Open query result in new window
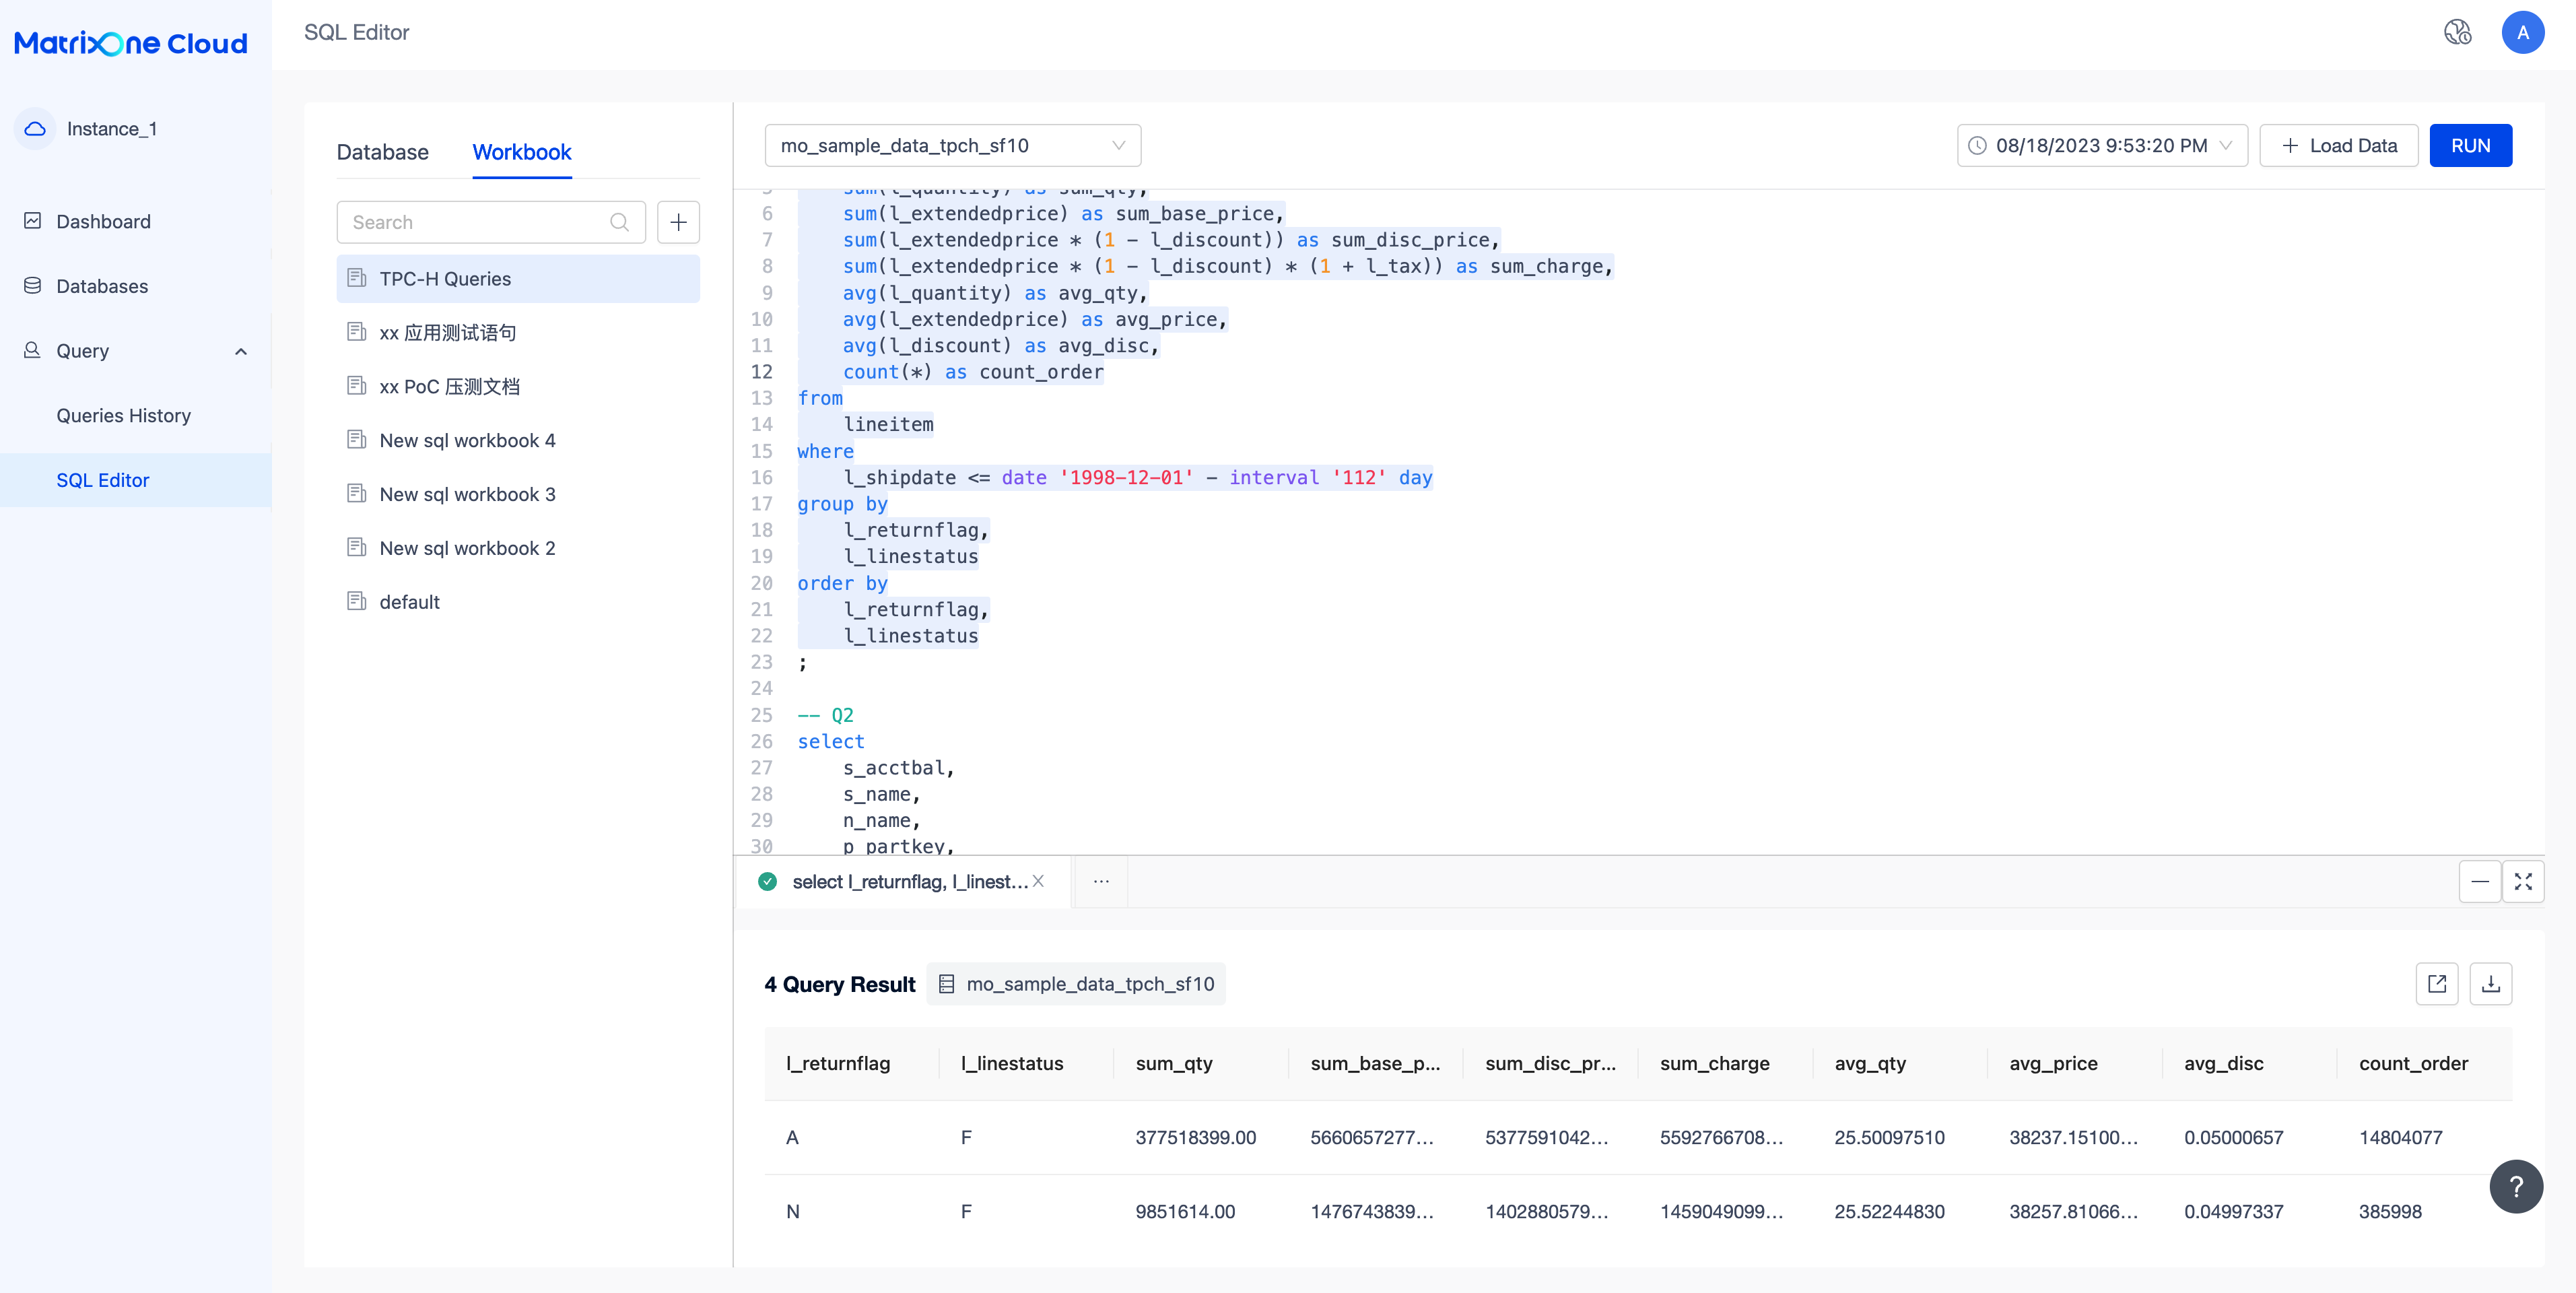Viewport: 2576px width, 1293px height. pyautogui.click(x=2436, y=984)
